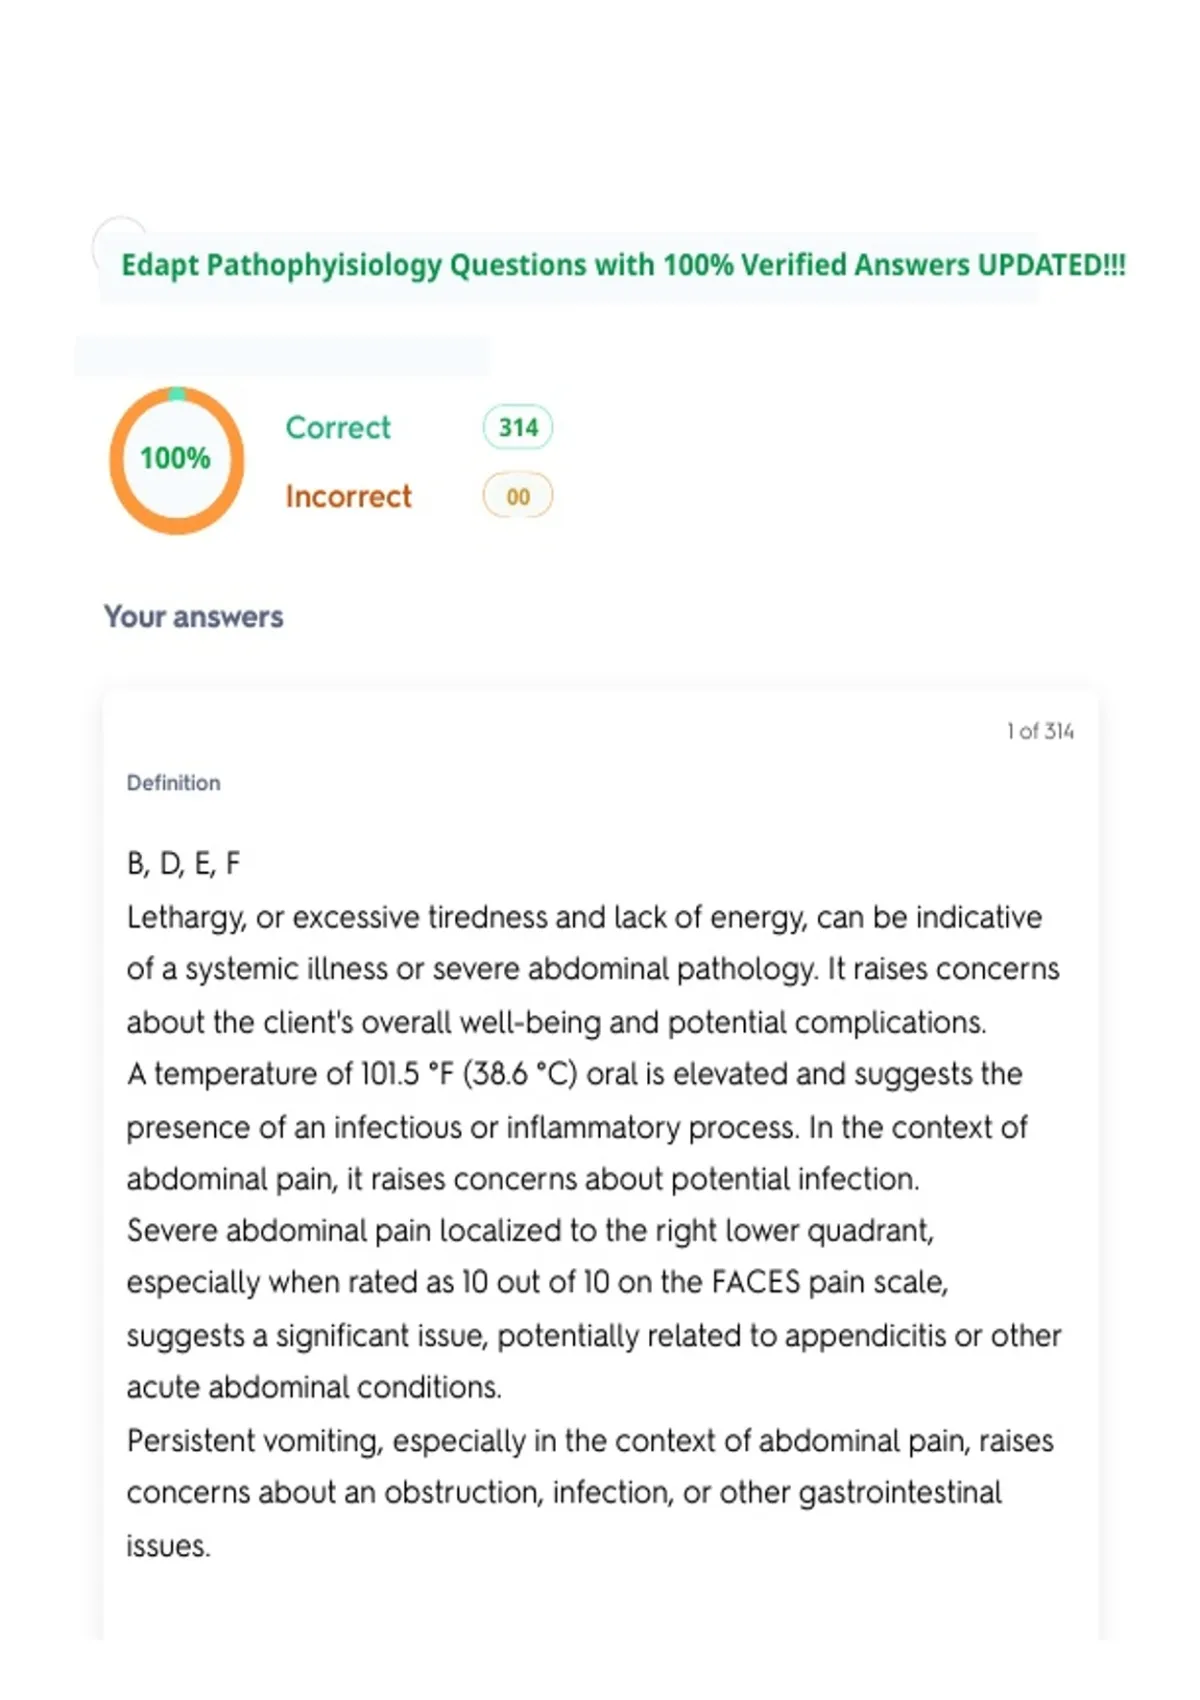
Task: Click the temperature 101.5 °F paragraph
Action: (x=577, y=1126)
